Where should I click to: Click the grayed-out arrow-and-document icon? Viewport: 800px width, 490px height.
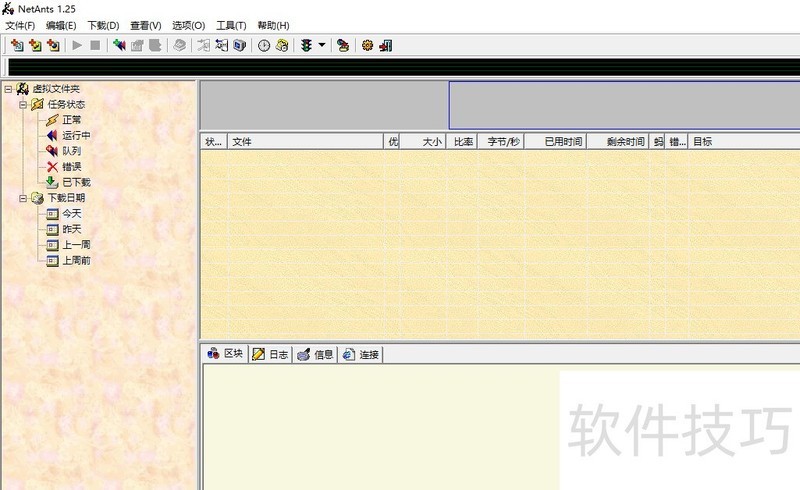coord(204,45)
